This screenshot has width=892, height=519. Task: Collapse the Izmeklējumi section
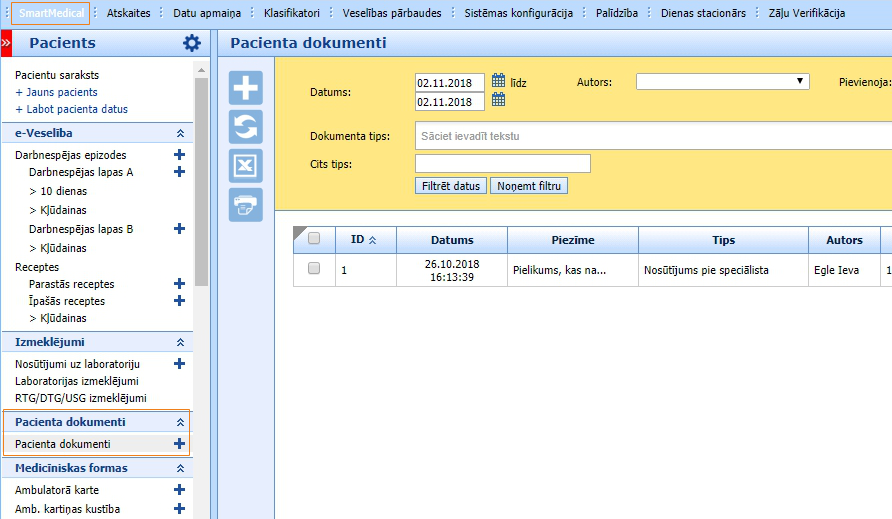click(180, 342)
